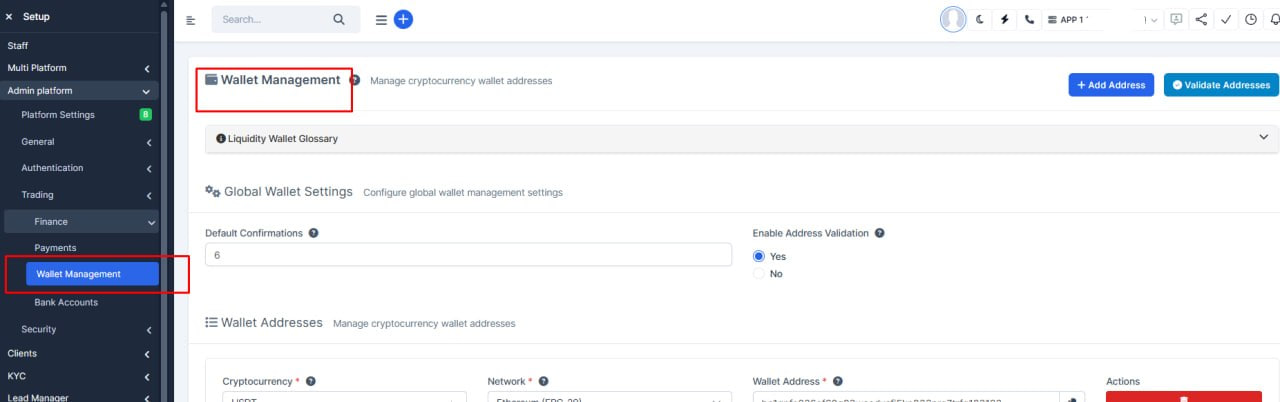Click the Validate Addresses button
The width and height of the screenshot is (1280, 402).
tap(1221, 85)
